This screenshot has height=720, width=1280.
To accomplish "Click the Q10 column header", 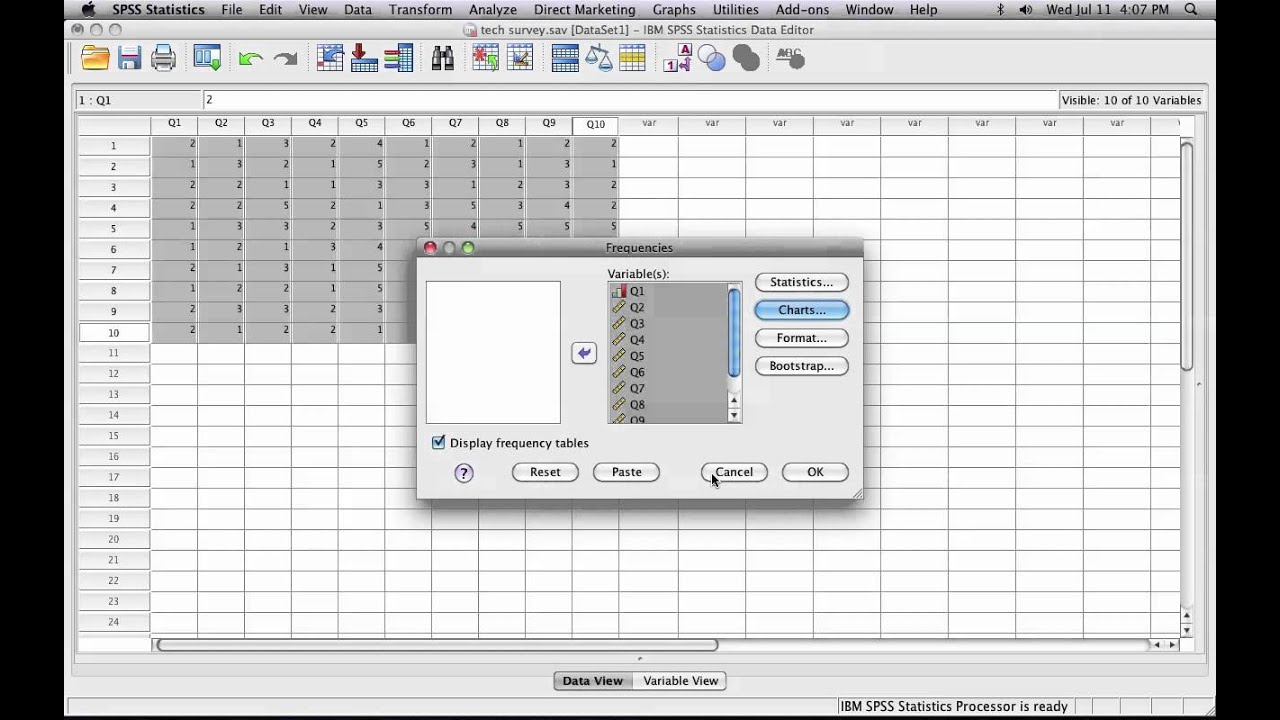I will 595,124.
